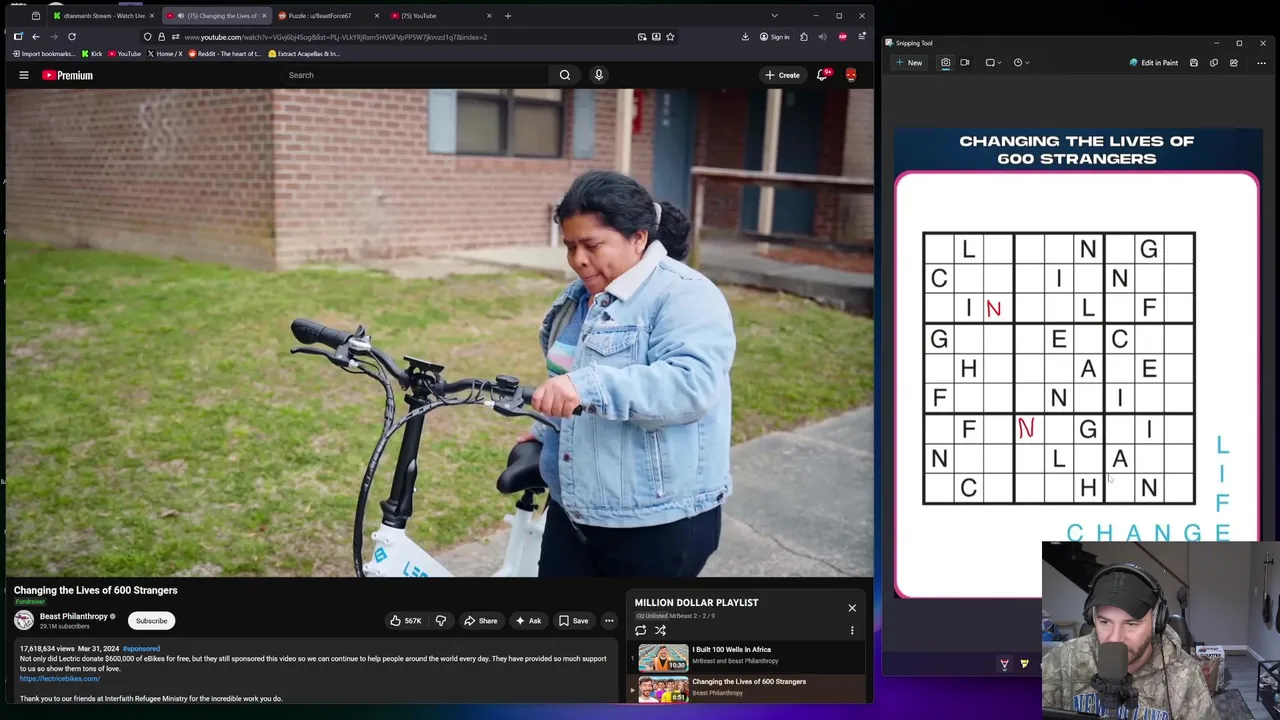Click the video player with the woman and e-bike
The image size is (1280, 720).
(x=439, y=333)
